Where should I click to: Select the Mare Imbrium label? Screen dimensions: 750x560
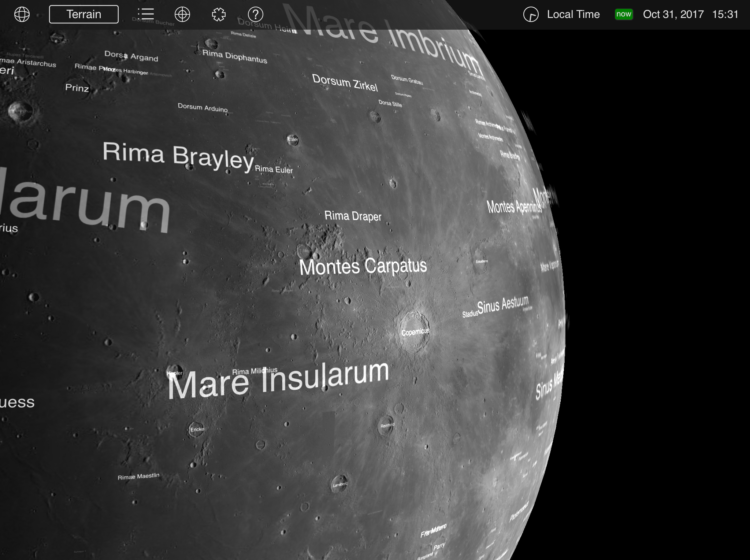tap(383, 38)
